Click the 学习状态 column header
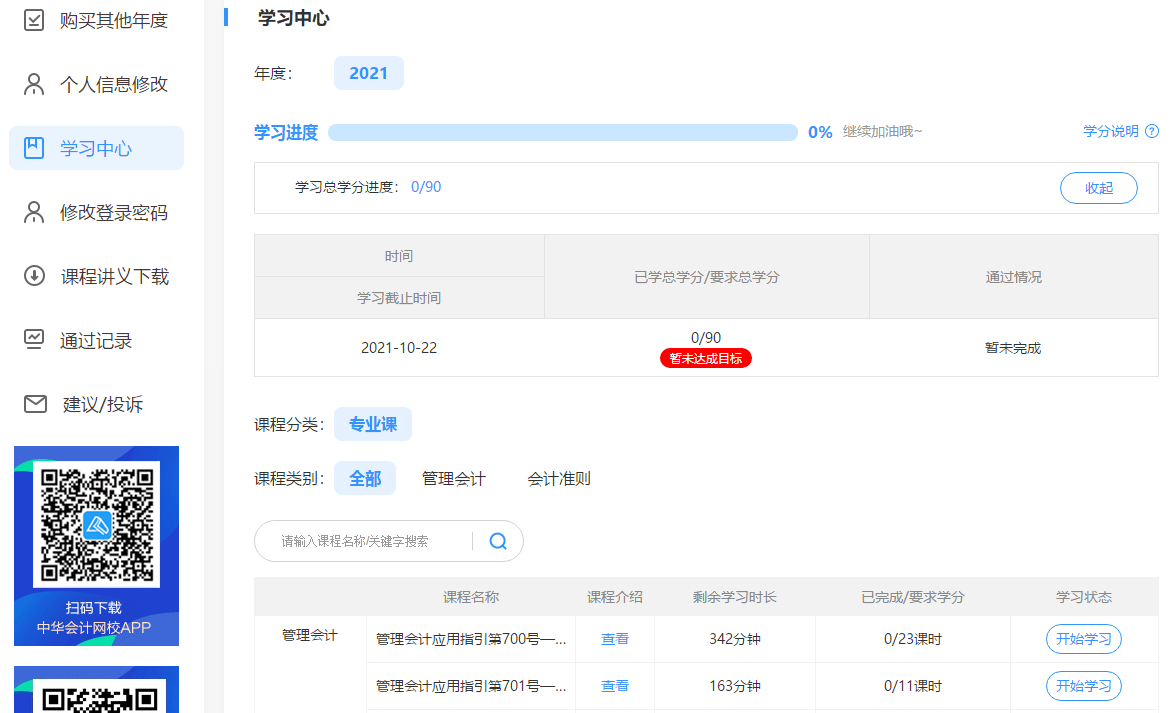The height and width of the screenshot is (713, 1172). tap(1084, 597)
